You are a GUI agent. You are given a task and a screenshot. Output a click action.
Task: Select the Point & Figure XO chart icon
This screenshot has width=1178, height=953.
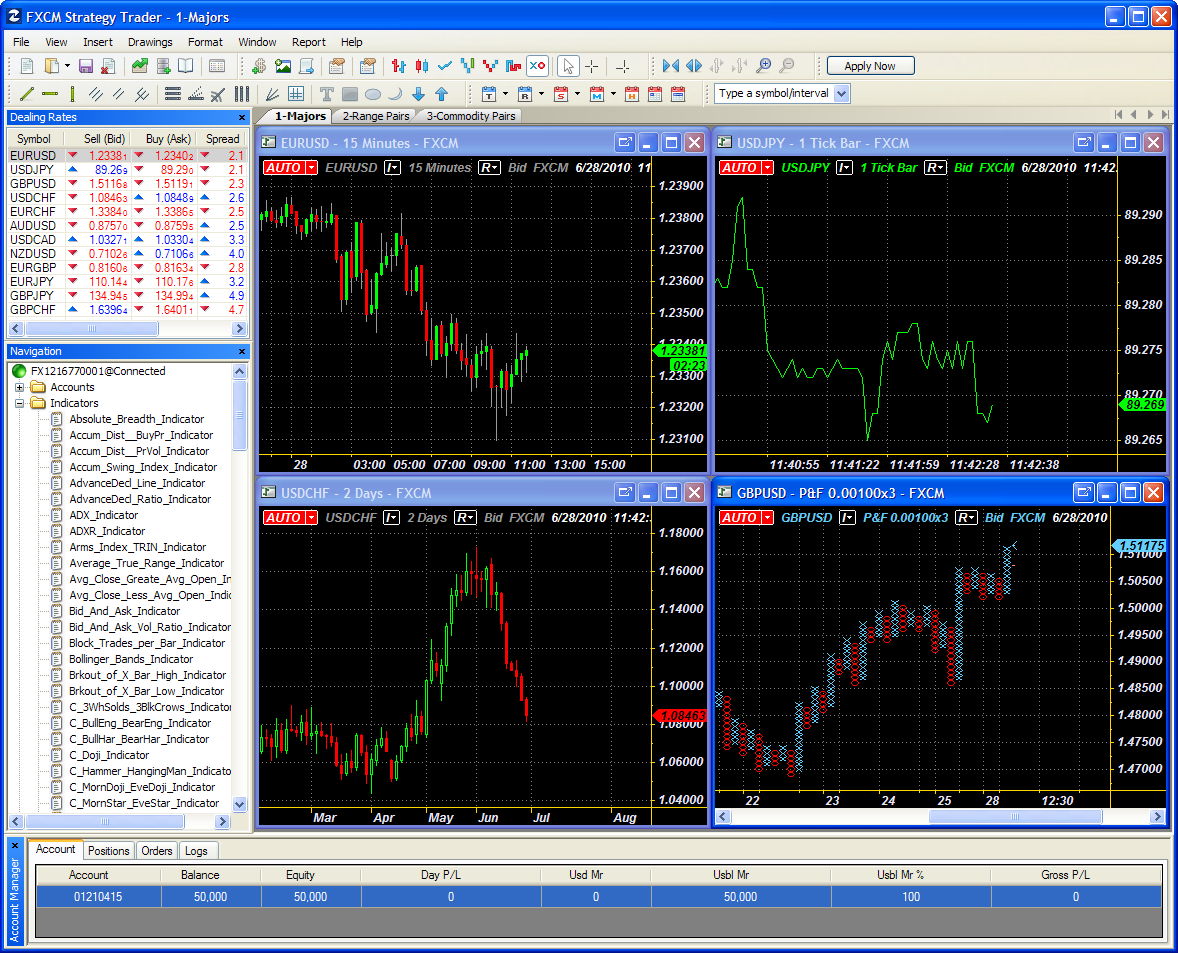(537, 66)
